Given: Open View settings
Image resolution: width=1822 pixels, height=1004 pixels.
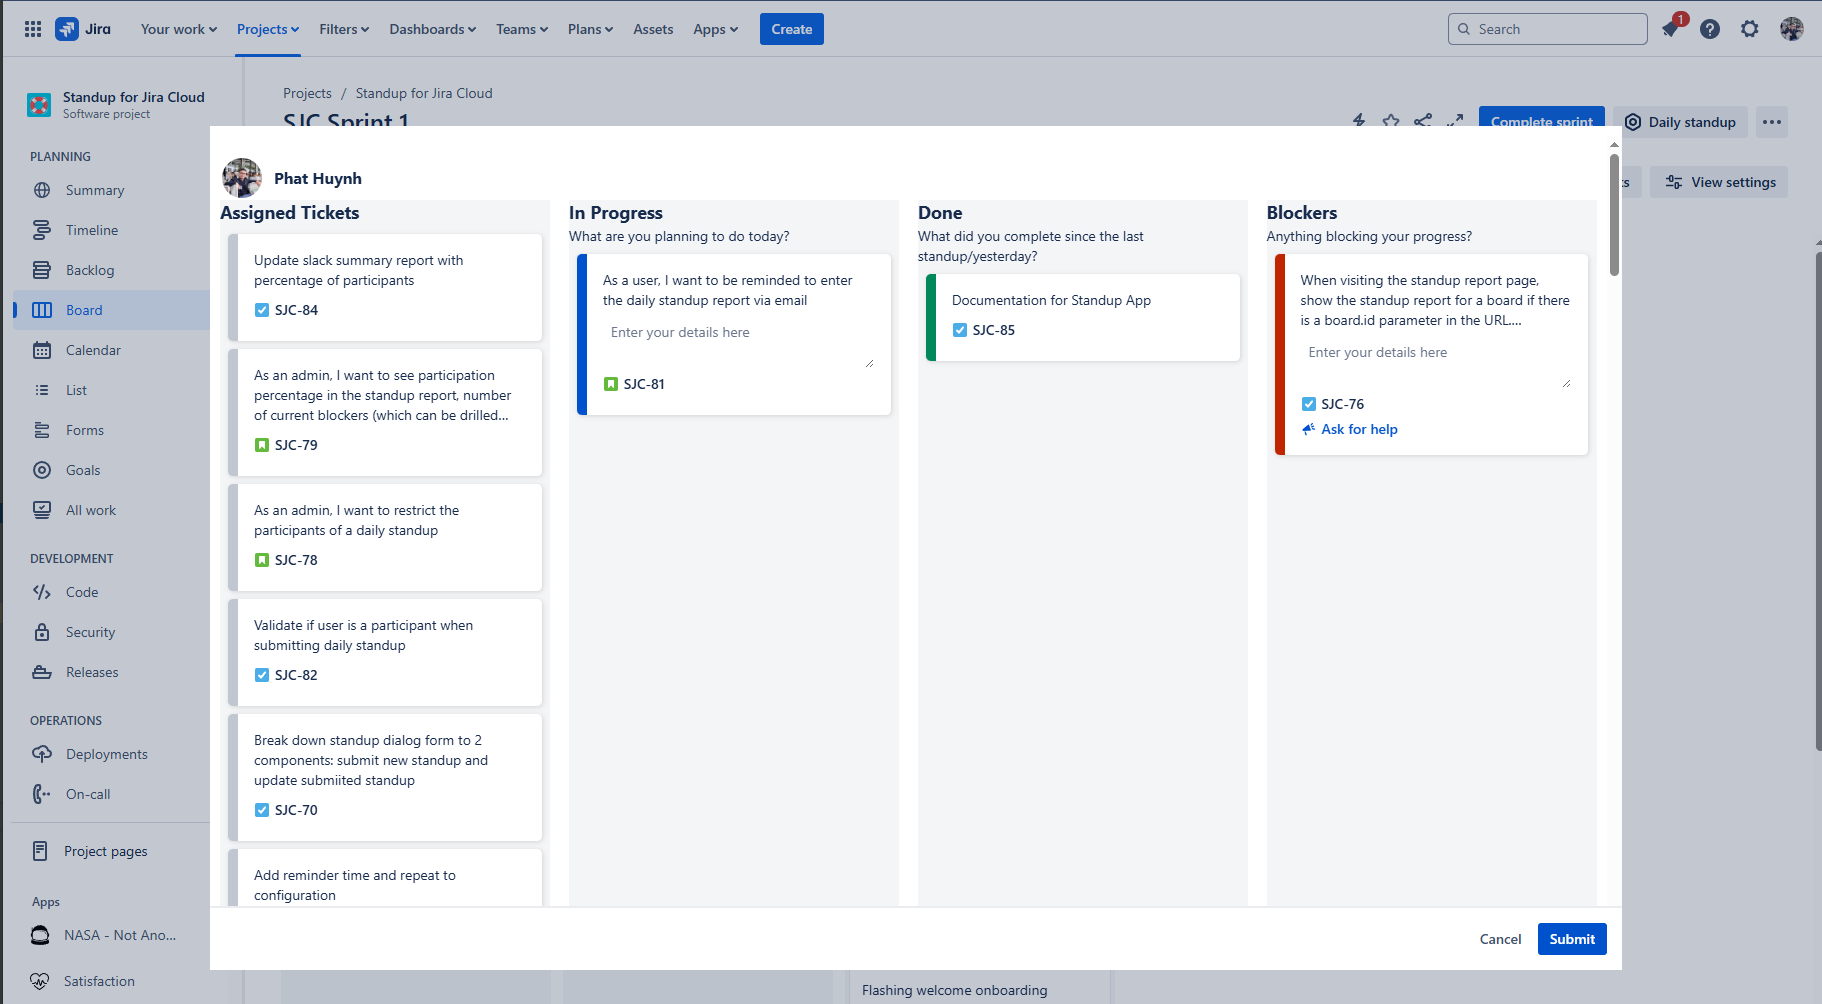Looking at the screenshot, I should [x=1719, y=182].
